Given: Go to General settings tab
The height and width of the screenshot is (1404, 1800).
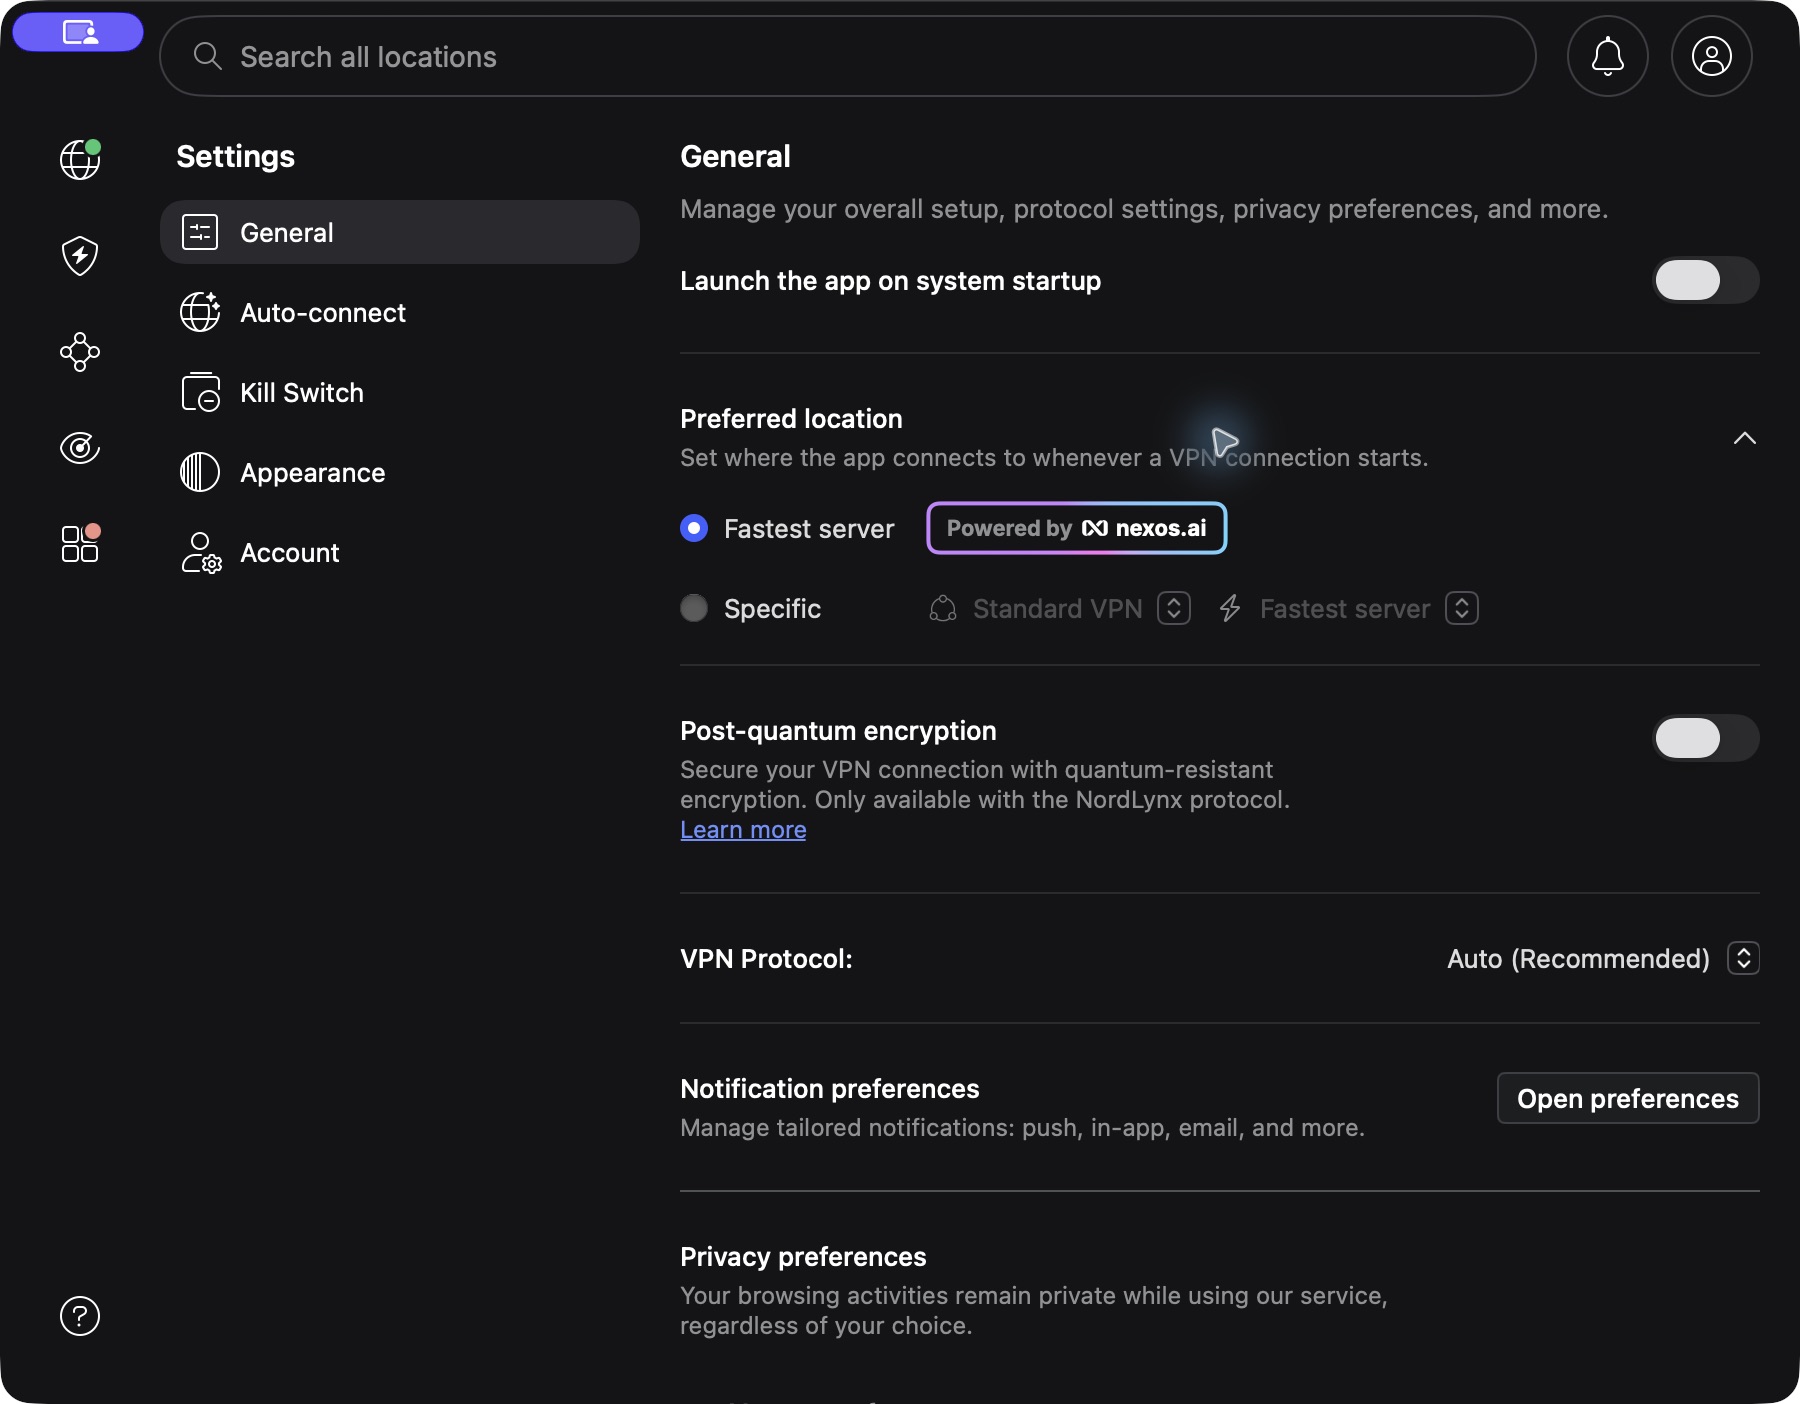Looking at the screenshot, I should pos(400,232).
